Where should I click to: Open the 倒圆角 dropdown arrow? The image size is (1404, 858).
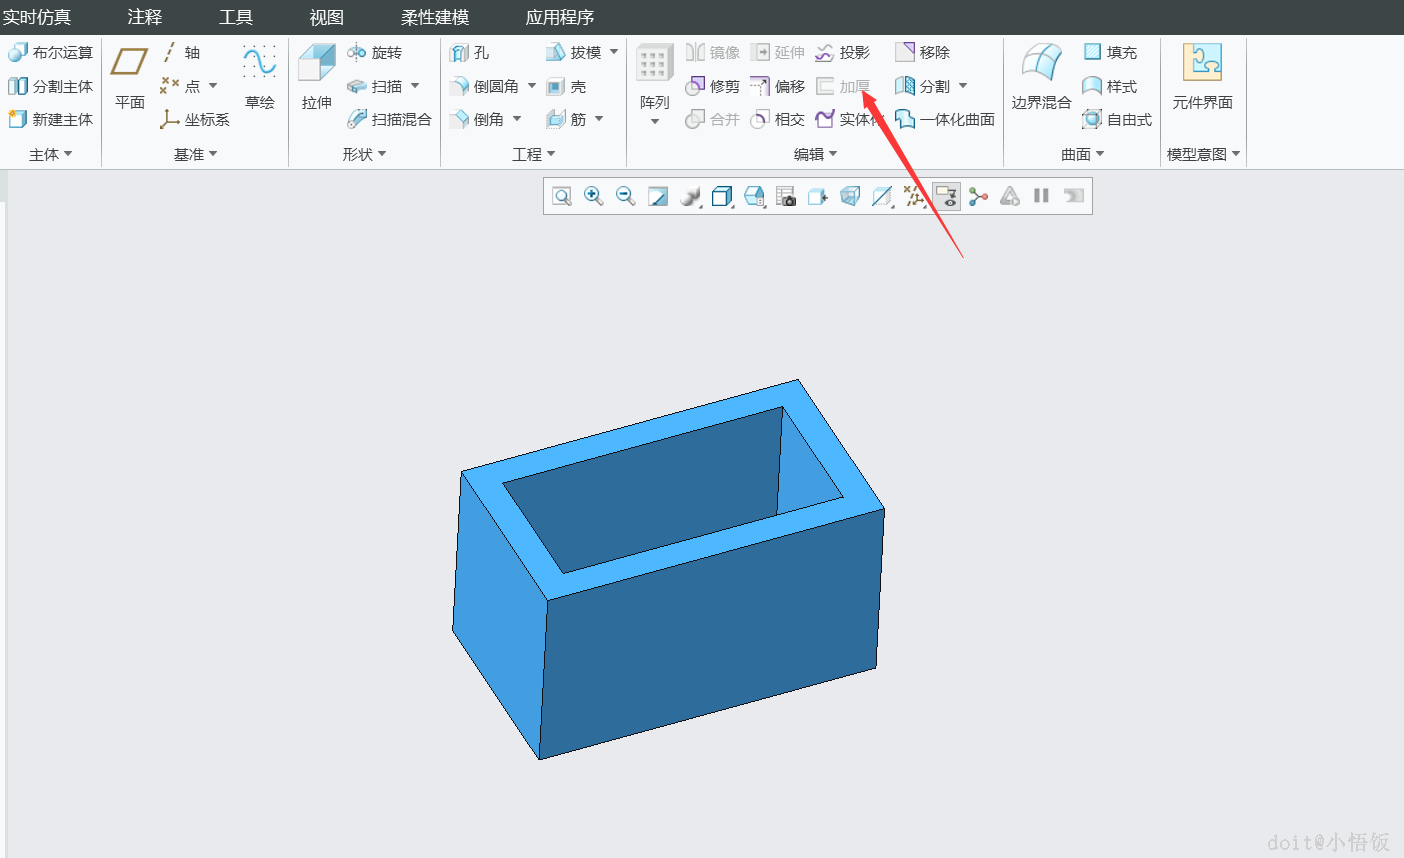pos(532,86)
